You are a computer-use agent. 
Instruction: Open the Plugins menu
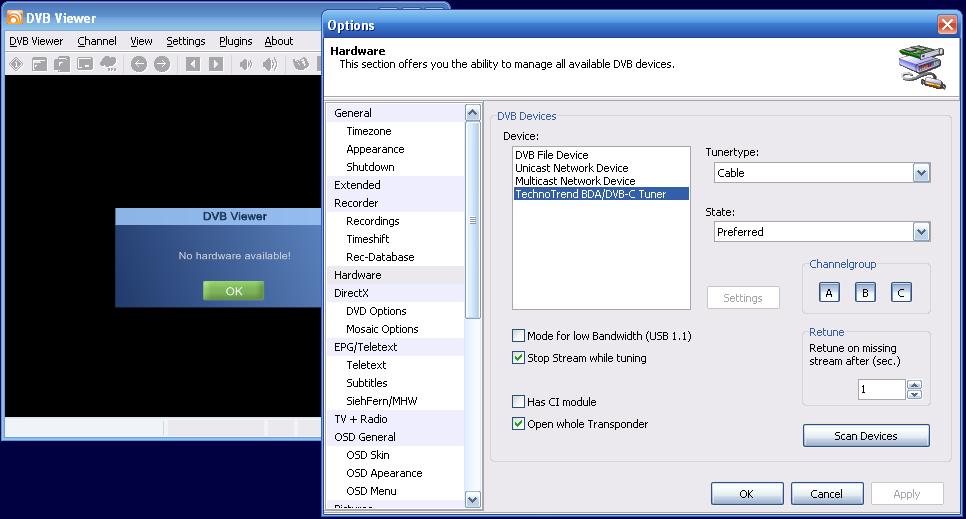pyautogui.click(x=236, y=41)
